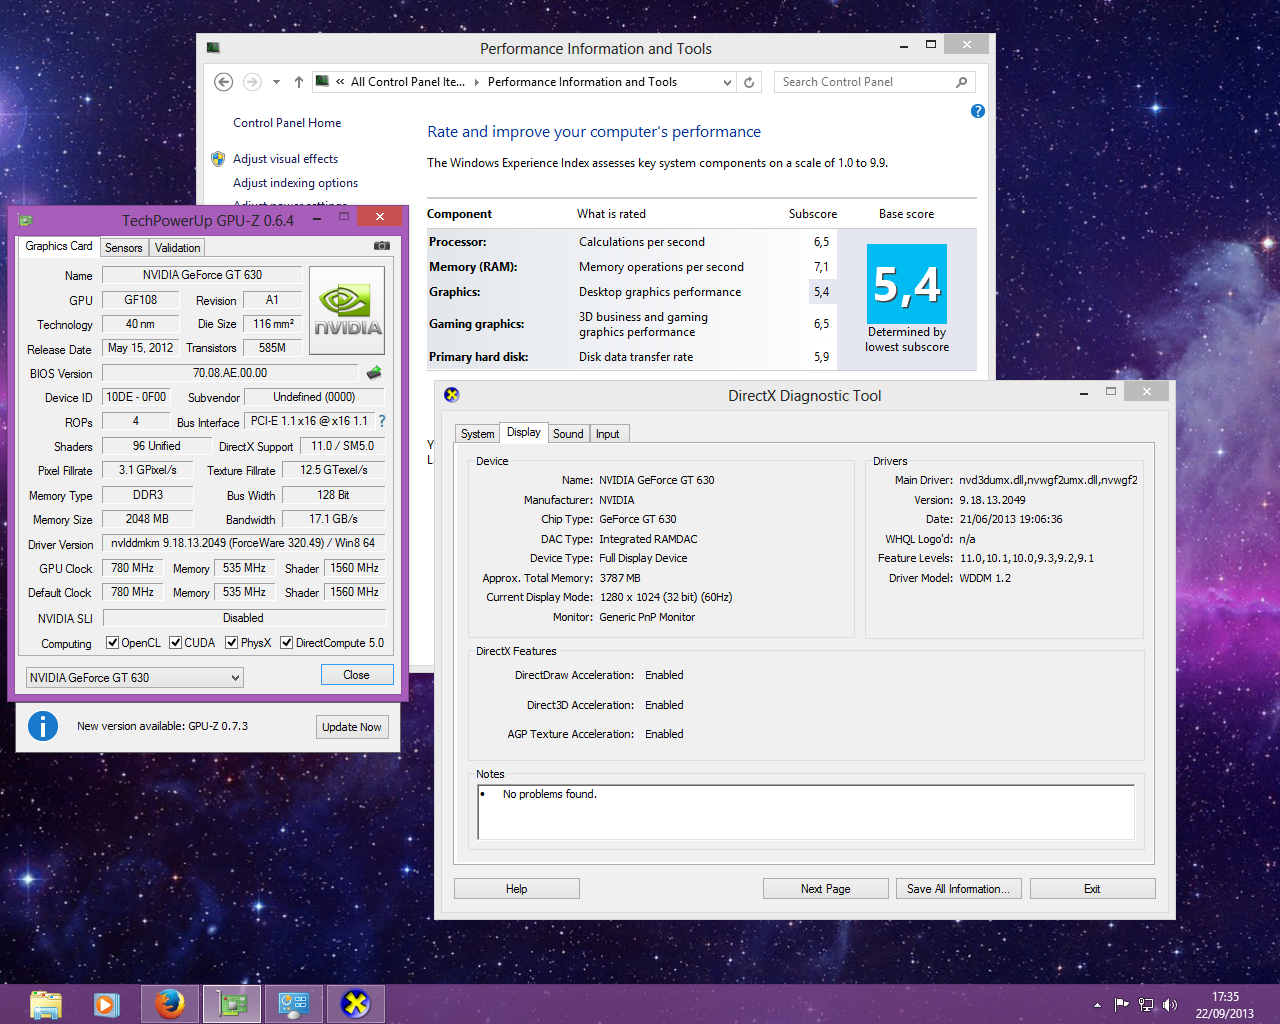The width and height of the screenshot is (1280, 1024).
Task: Open Adjust indexing options link
Action: point(295,183)
